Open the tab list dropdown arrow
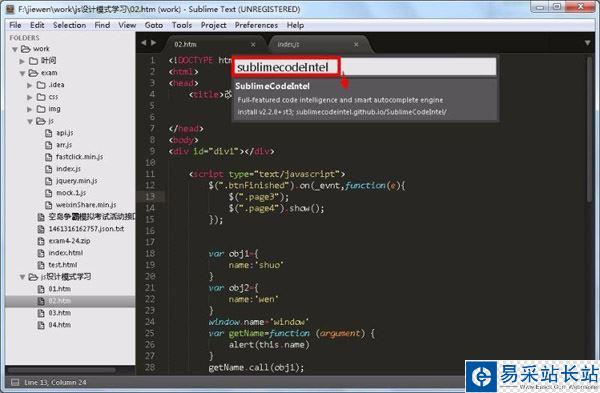This screenshot has height=393, width=600. point(587,43)
